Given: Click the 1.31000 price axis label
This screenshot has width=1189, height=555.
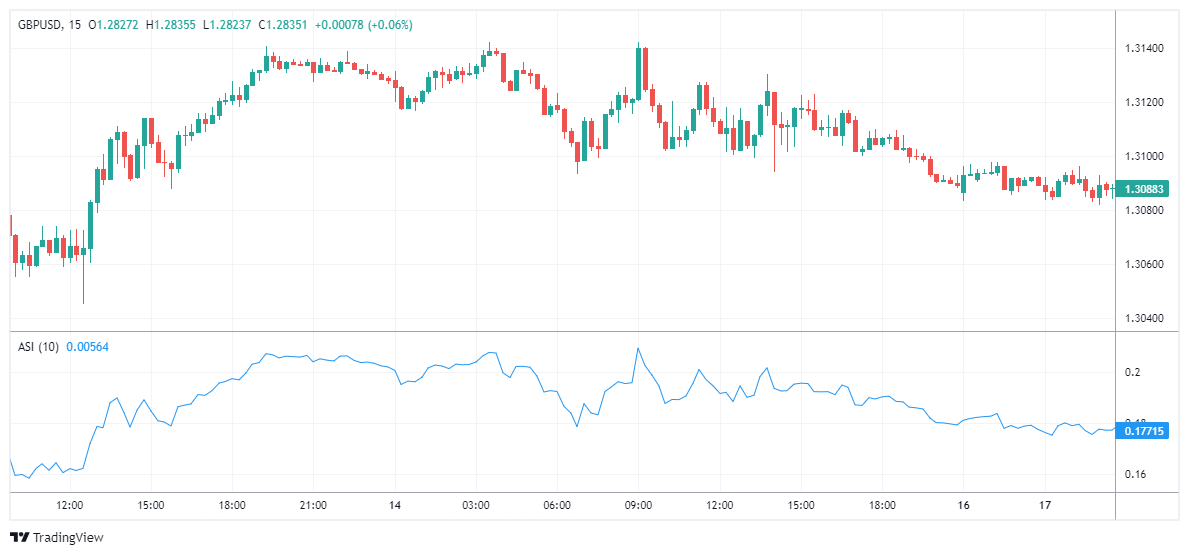Looking at the screenshot, I should tap(1145, 156).
